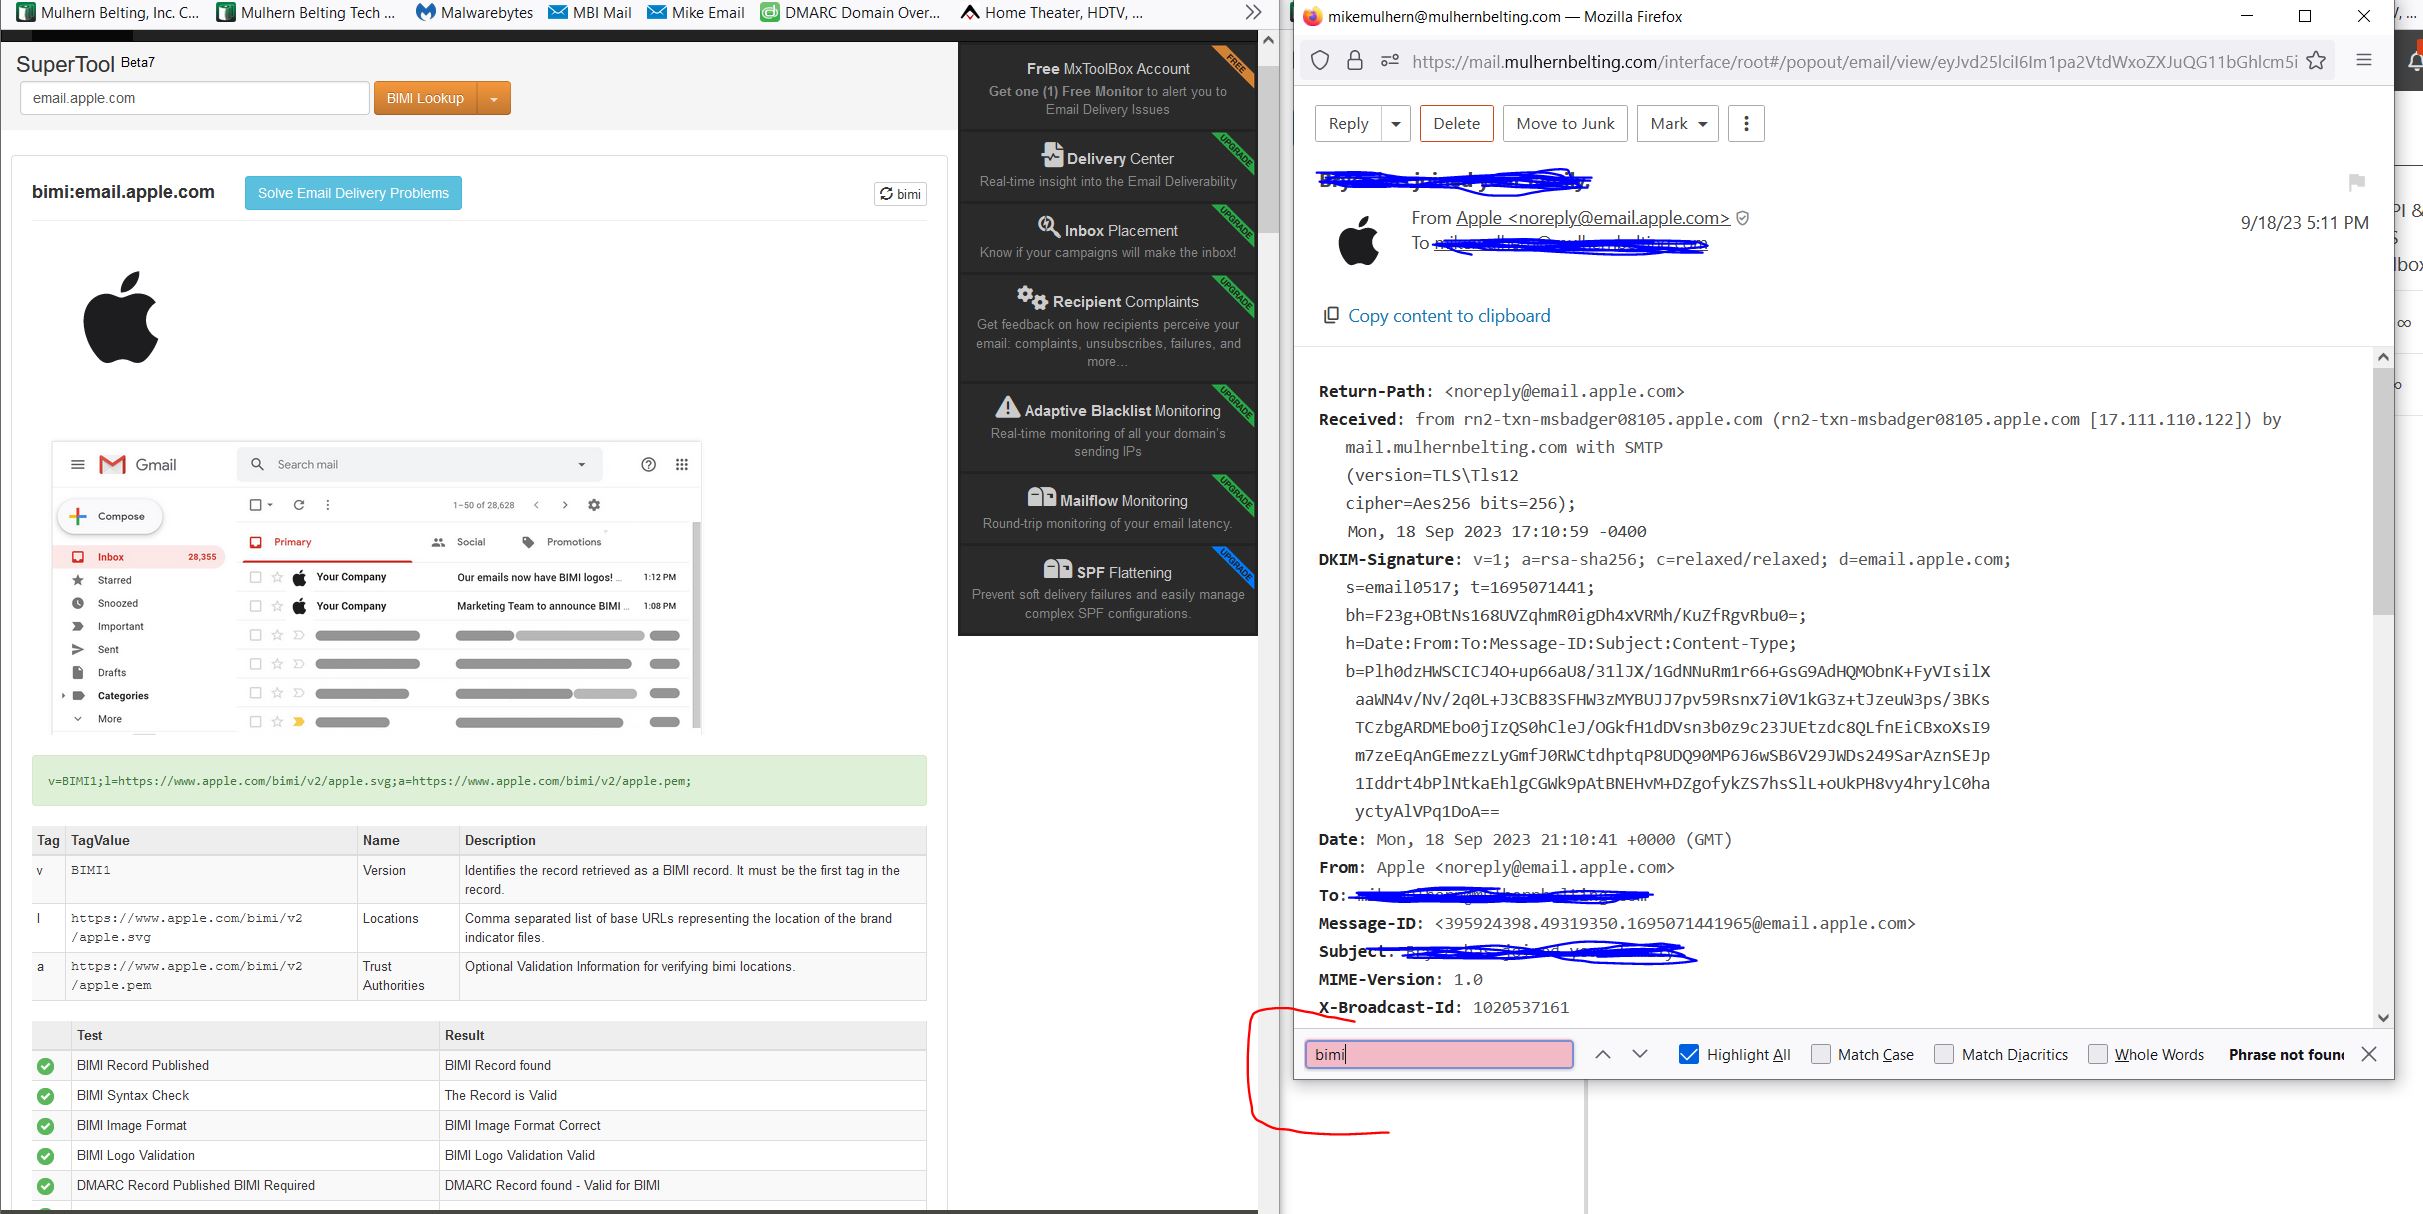Click the padlock site security icon
2423x1214 pixels.
click(x=1354, y=61)
